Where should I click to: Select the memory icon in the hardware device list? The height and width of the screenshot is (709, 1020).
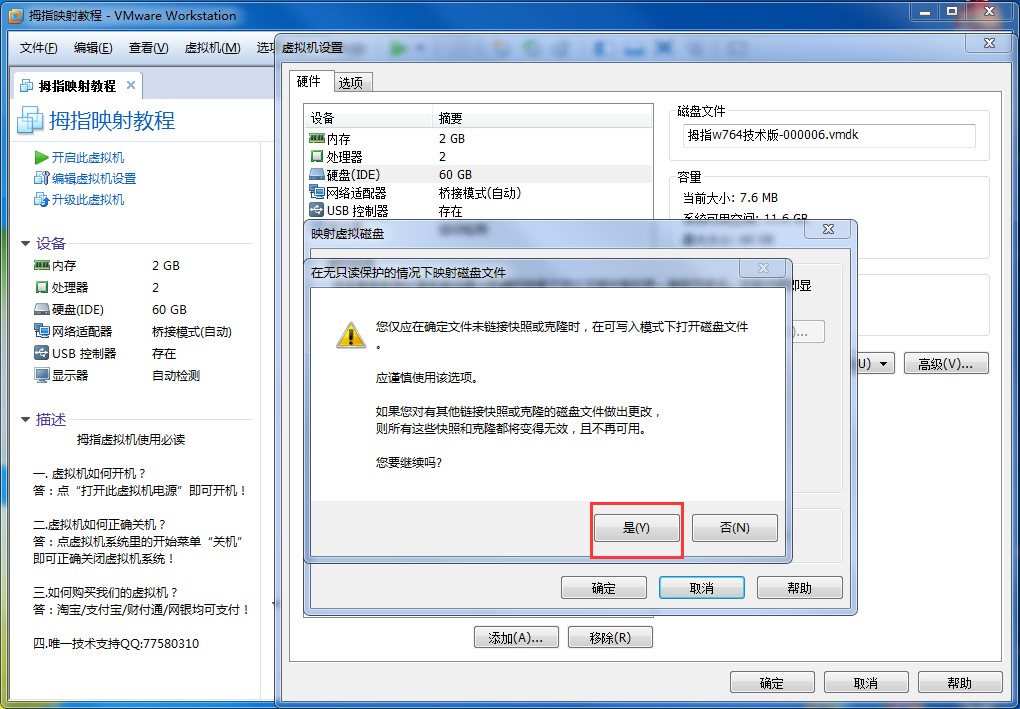pyautogui.click(x=317, y=139)
